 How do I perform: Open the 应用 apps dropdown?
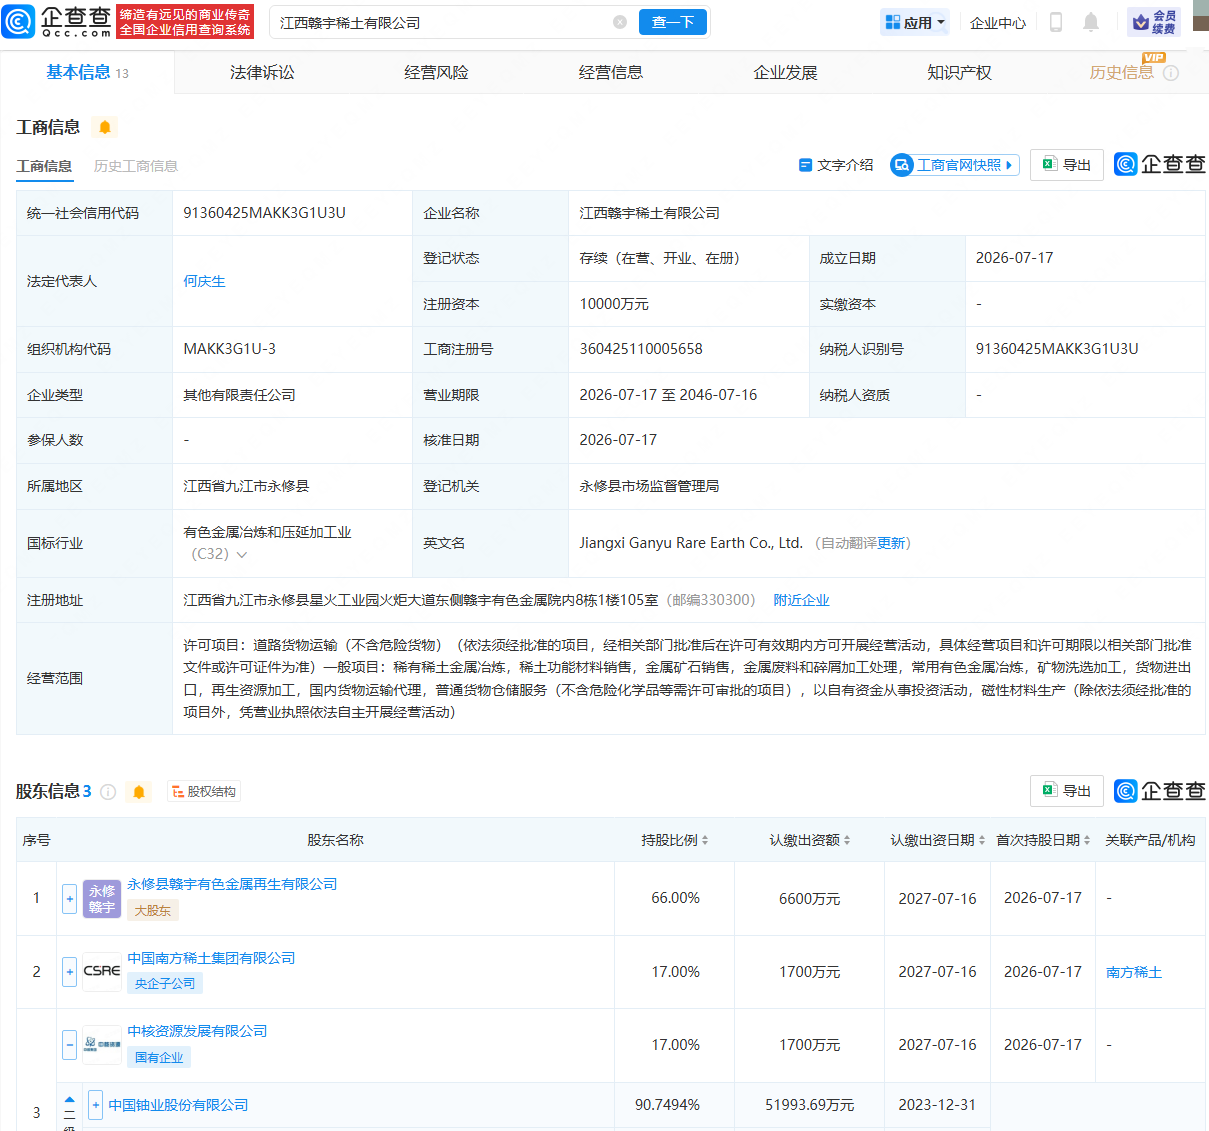click(915, 22)
